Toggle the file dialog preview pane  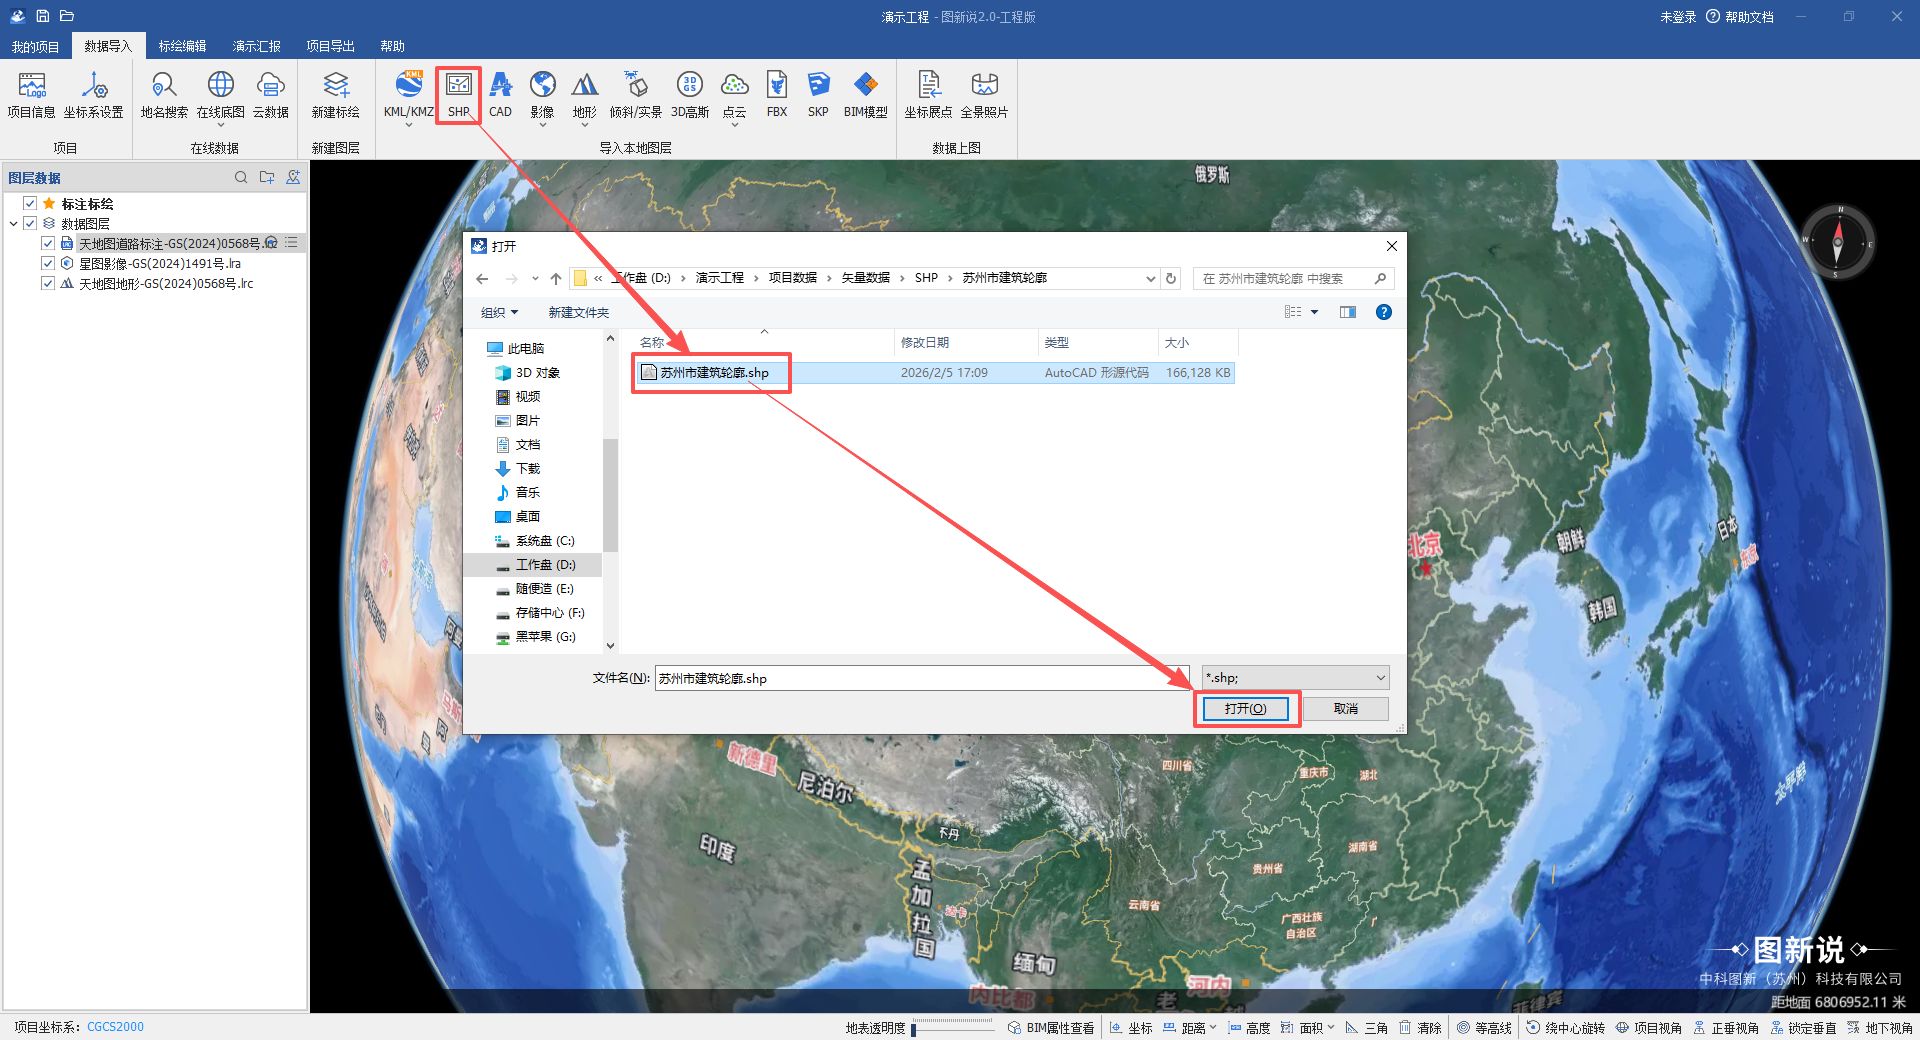1348,312
